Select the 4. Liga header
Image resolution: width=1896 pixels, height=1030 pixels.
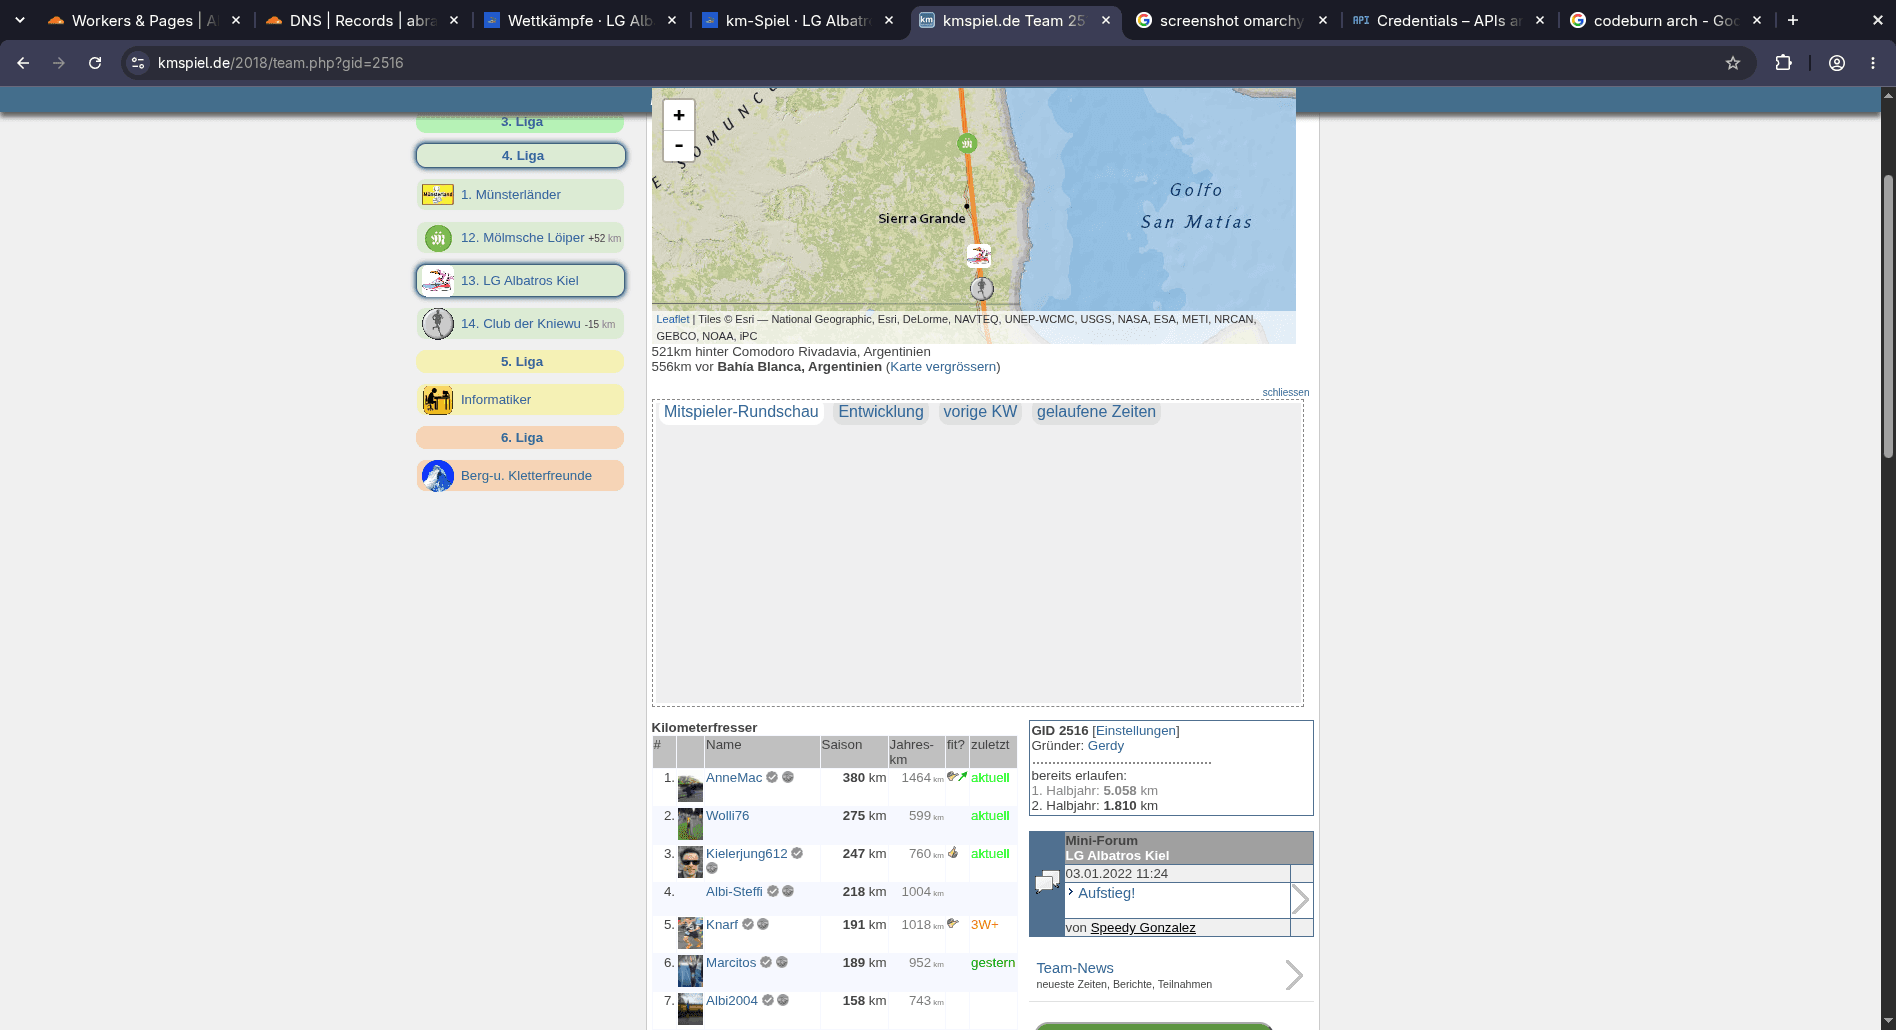point(521,156)
